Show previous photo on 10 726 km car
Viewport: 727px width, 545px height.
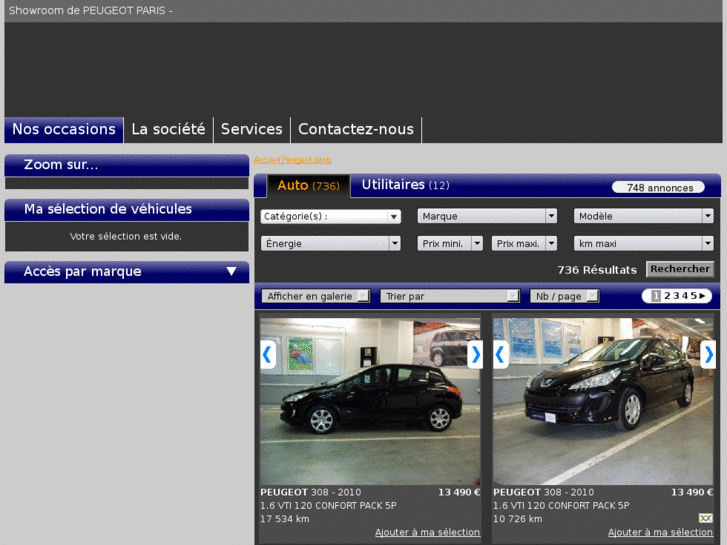coord(501,355)
